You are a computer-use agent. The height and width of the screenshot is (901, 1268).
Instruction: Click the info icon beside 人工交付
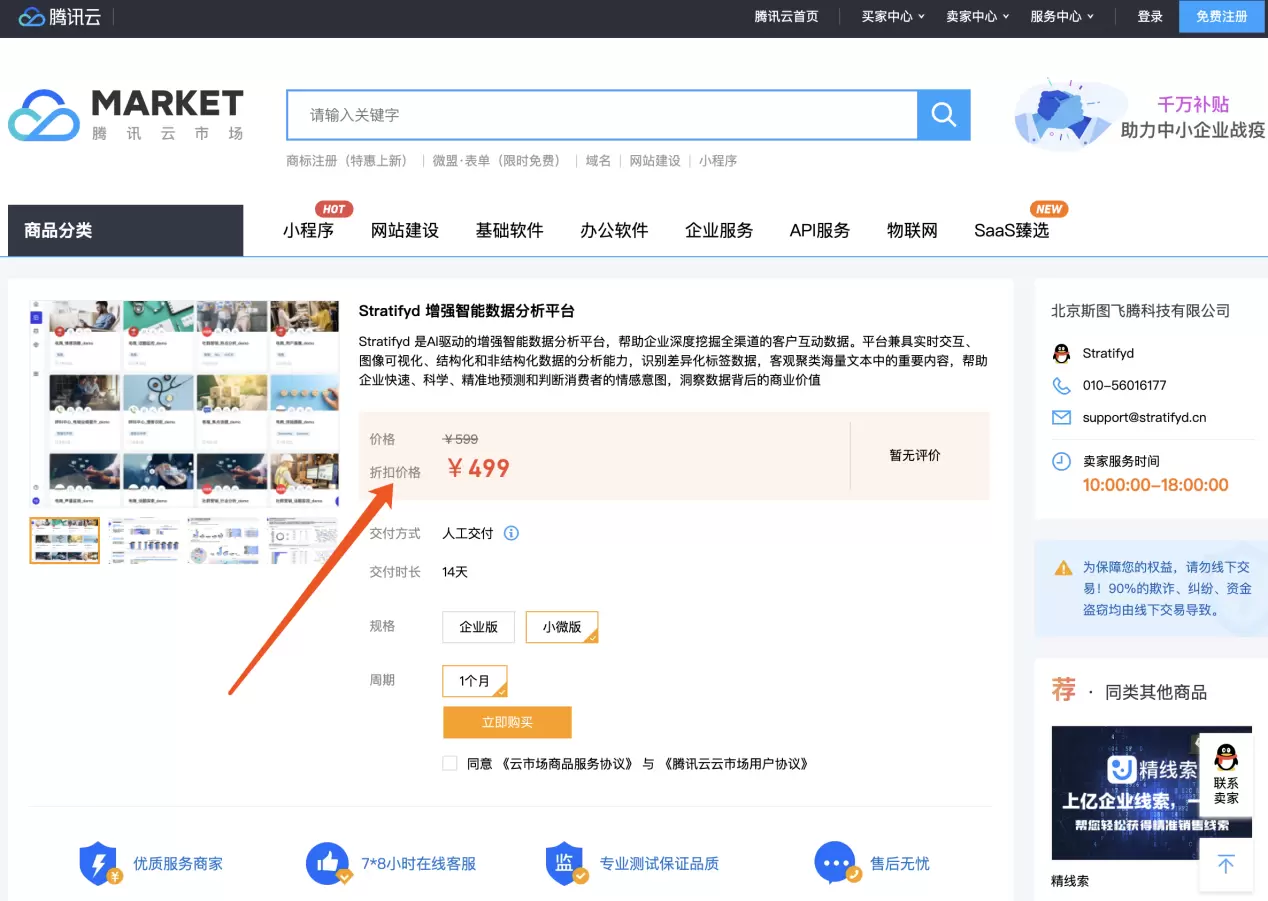pyautogui.click(x=511, y=533)
